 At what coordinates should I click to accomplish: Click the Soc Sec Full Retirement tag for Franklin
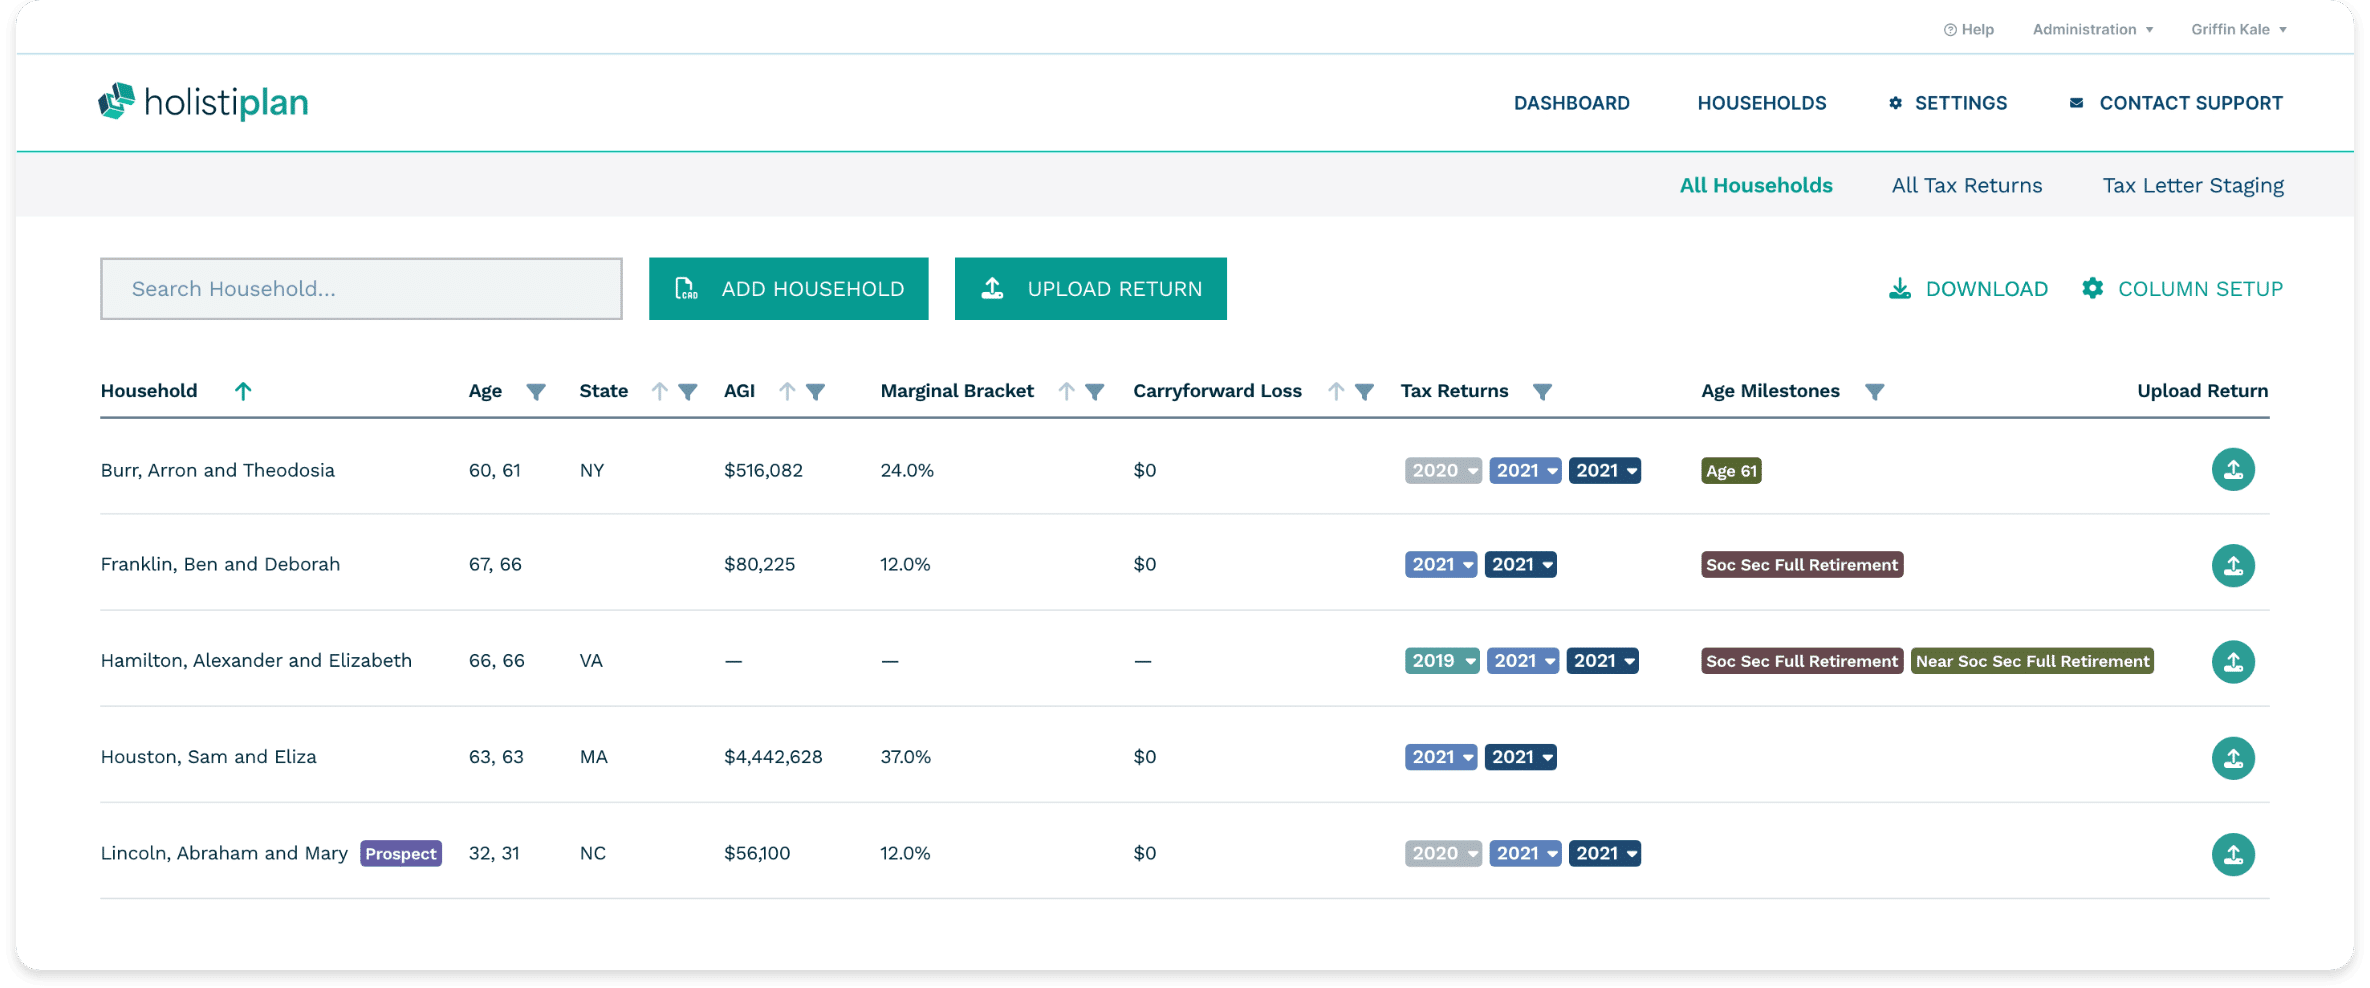(1801, 565)
